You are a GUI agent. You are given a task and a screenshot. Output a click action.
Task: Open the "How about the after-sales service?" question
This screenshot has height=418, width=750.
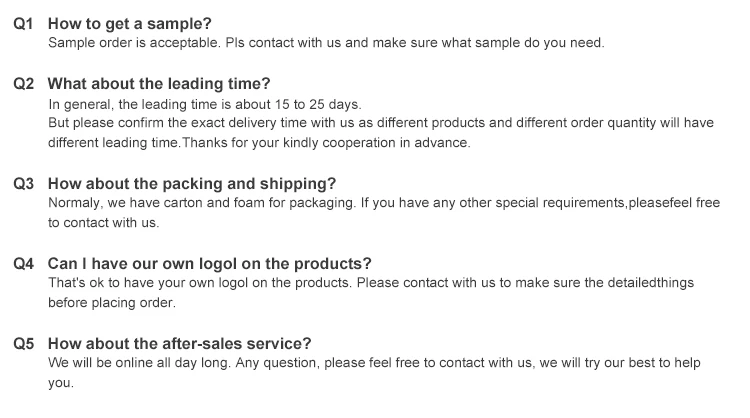click(180, 344)
